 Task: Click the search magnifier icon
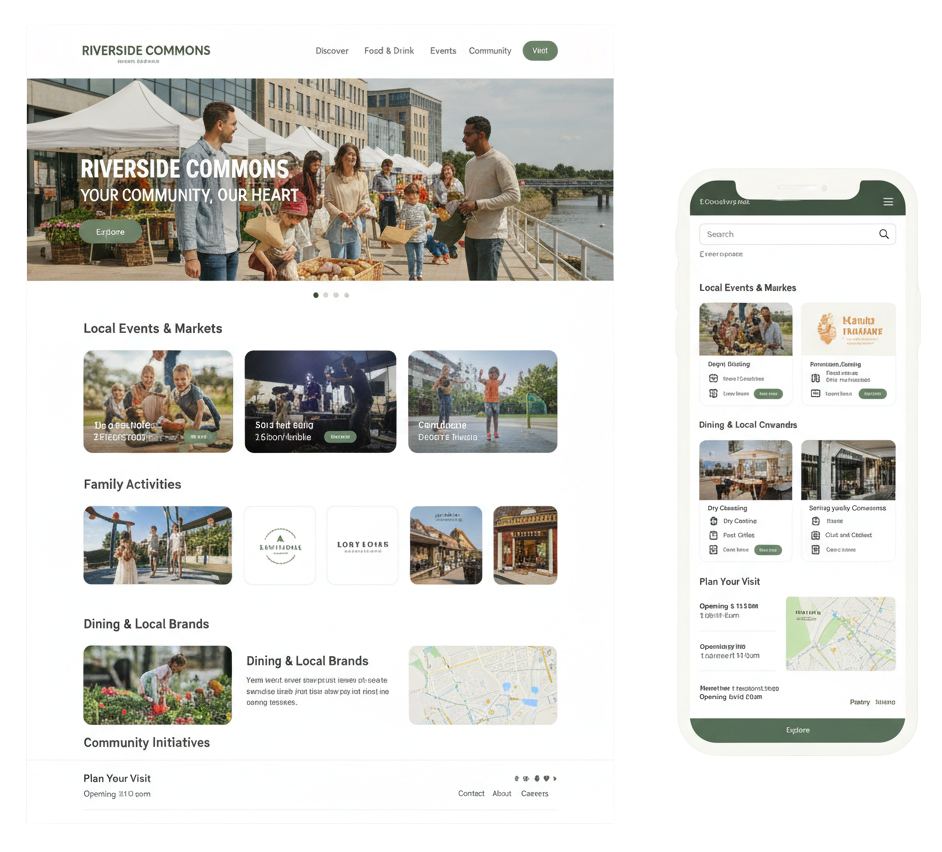click(884, 234)
